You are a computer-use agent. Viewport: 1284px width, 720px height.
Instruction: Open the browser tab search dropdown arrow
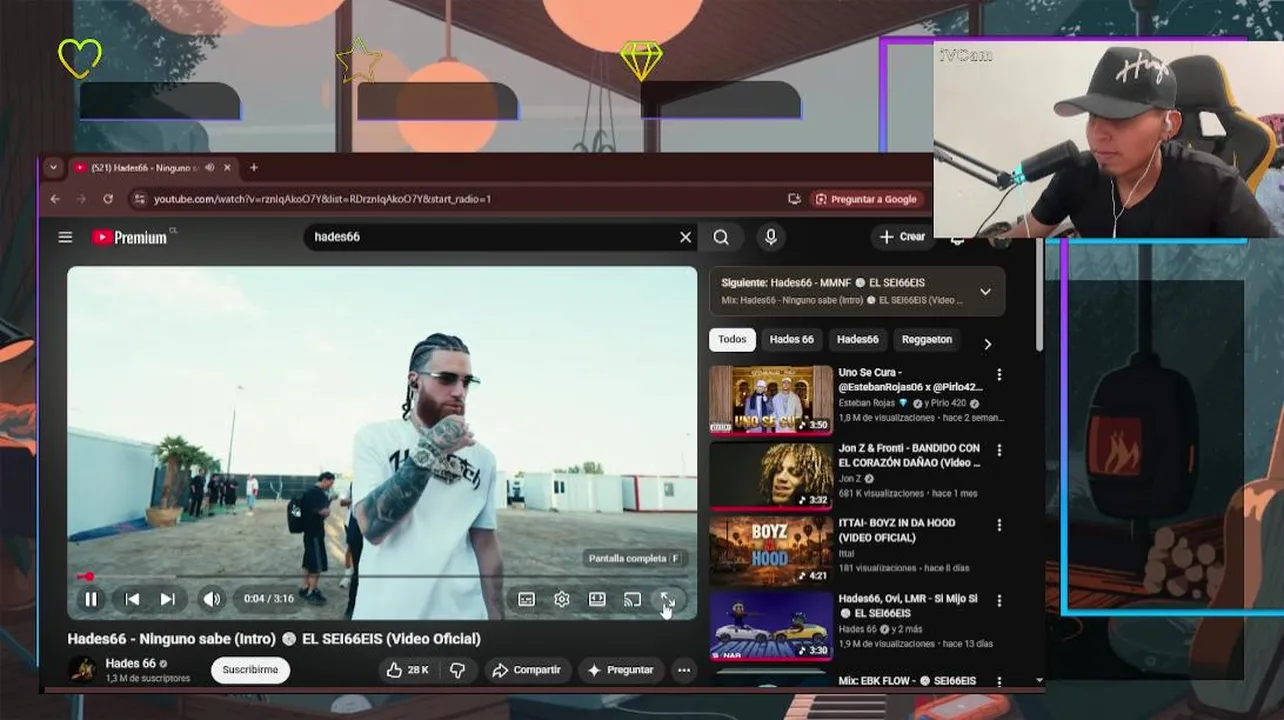tap(53, 168)
